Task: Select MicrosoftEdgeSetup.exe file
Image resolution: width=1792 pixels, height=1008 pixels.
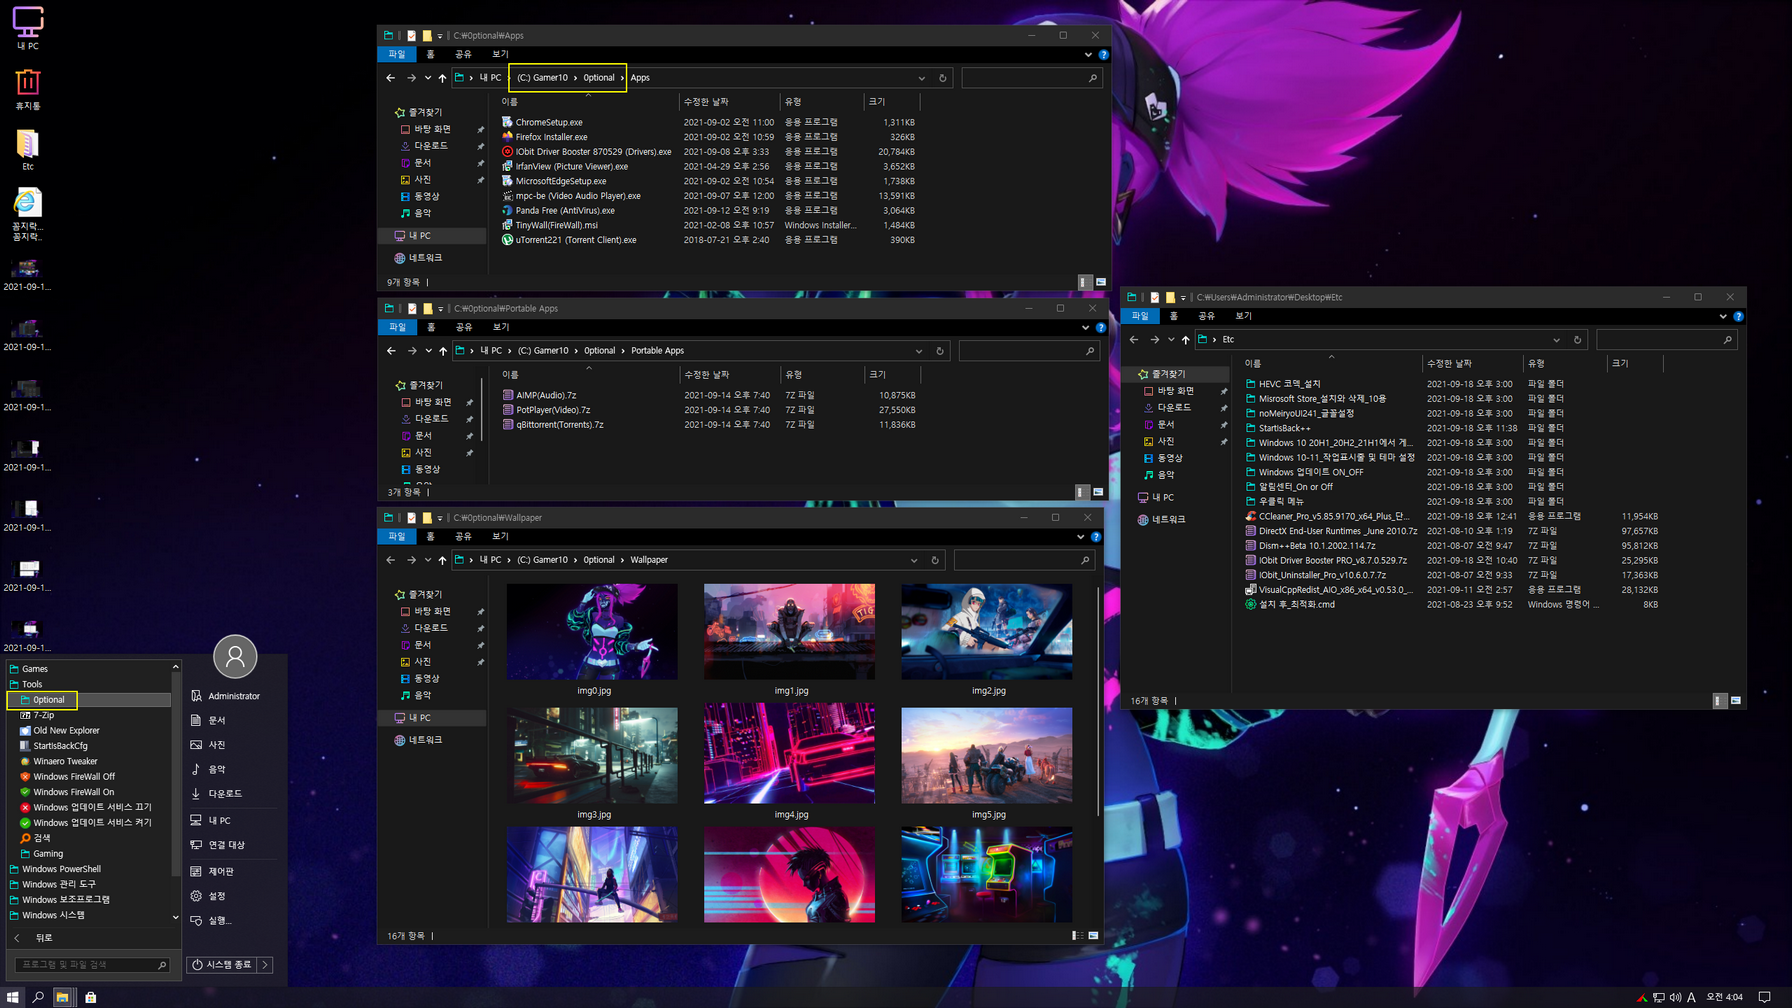Action: pyautogui.click(x=560, y=181)
